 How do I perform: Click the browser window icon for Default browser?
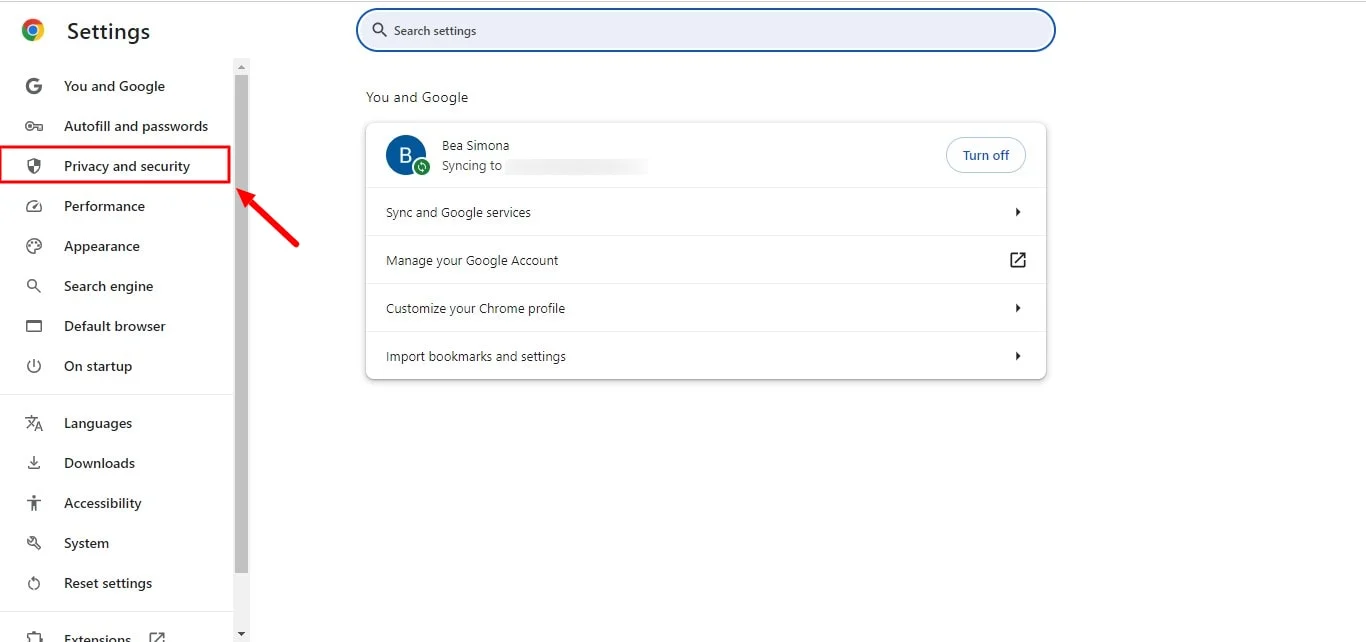34,326
